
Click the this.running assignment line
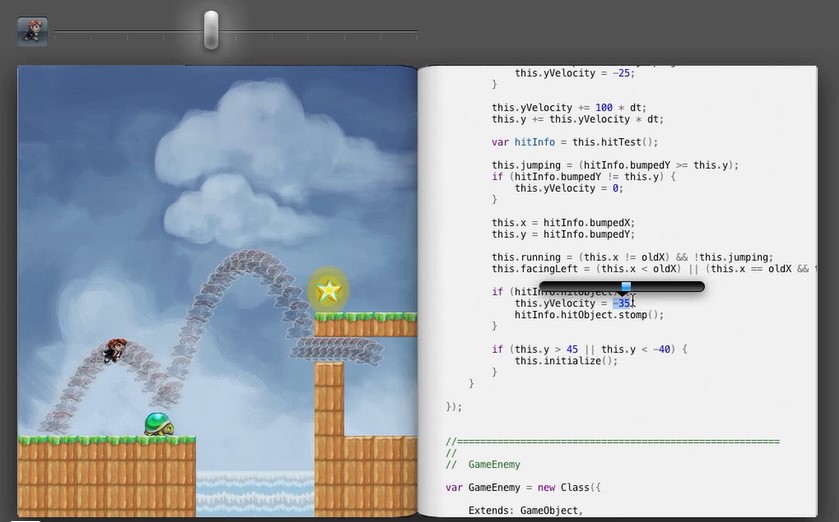pyautogui.click(x=632, y=257)
